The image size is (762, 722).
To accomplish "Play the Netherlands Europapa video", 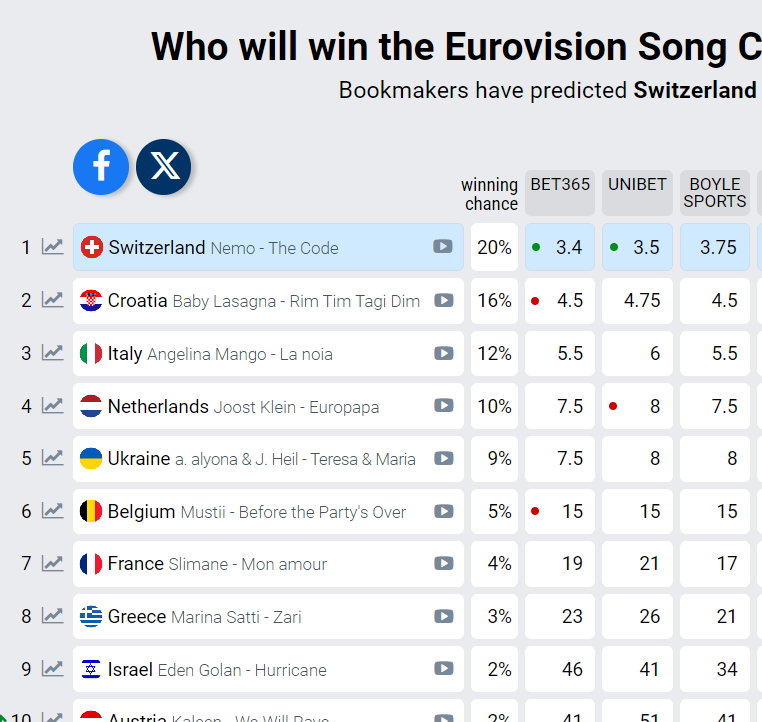I will coord(443,406).
